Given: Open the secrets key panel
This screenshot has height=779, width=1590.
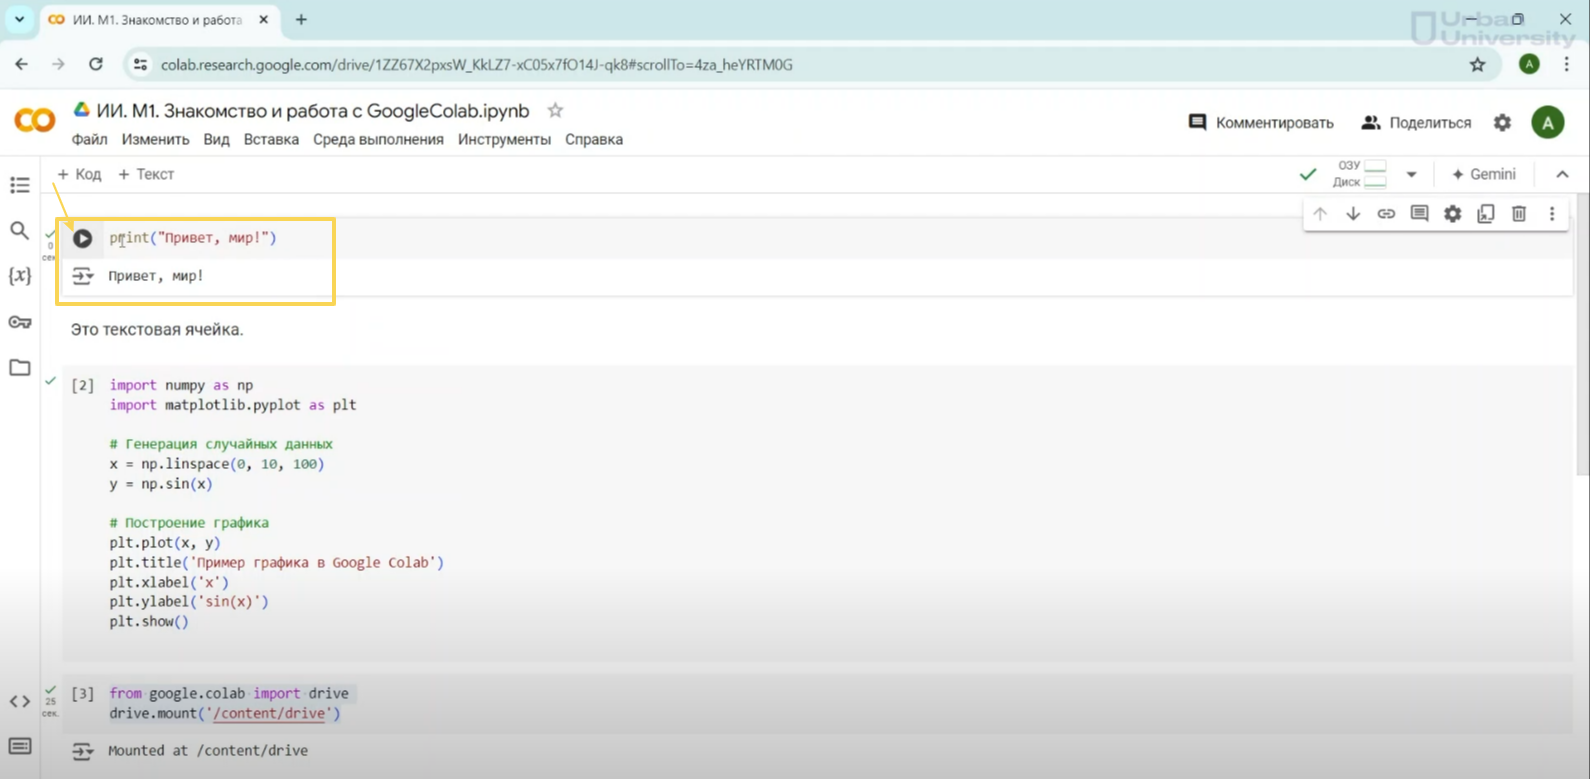Looking at the screenshot, I should (x=20, y=322).
